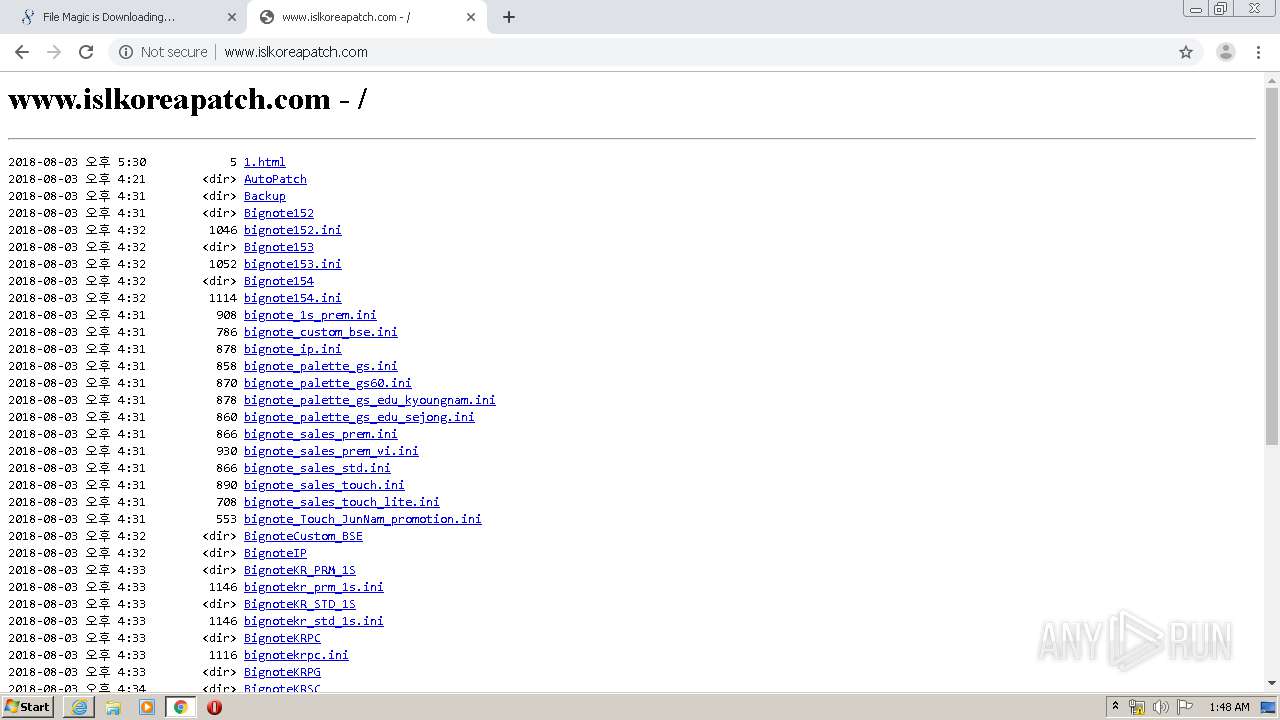Viewport: 1280px width, 720px height.
Task: Open the Bignote152 folder link
Action: tap(279, 213)
